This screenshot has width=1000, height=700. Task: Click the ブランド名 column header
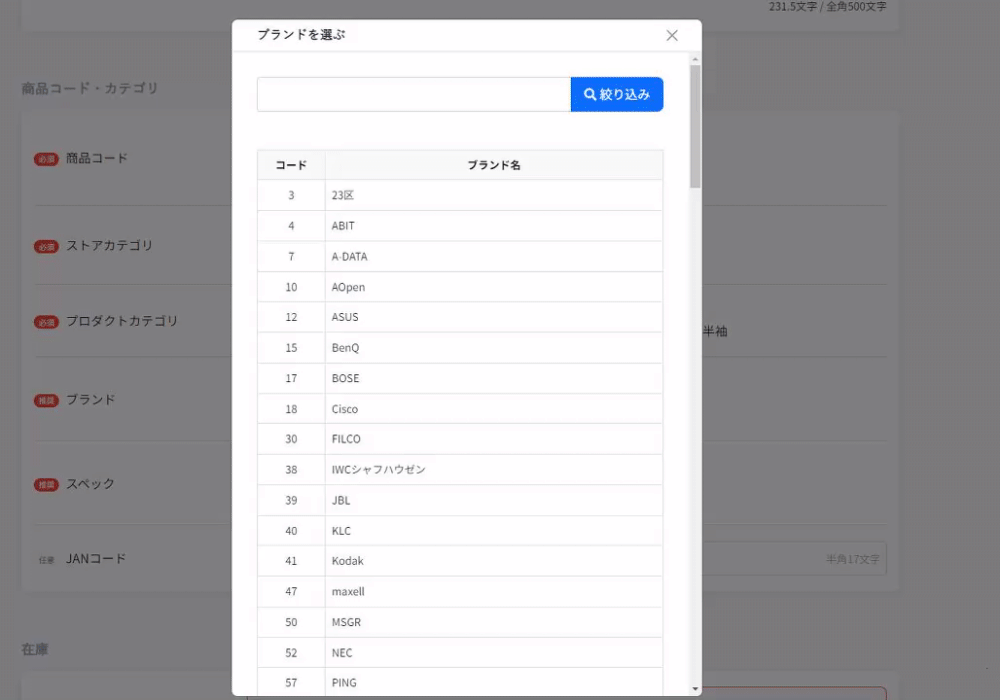tap(494, 165)
